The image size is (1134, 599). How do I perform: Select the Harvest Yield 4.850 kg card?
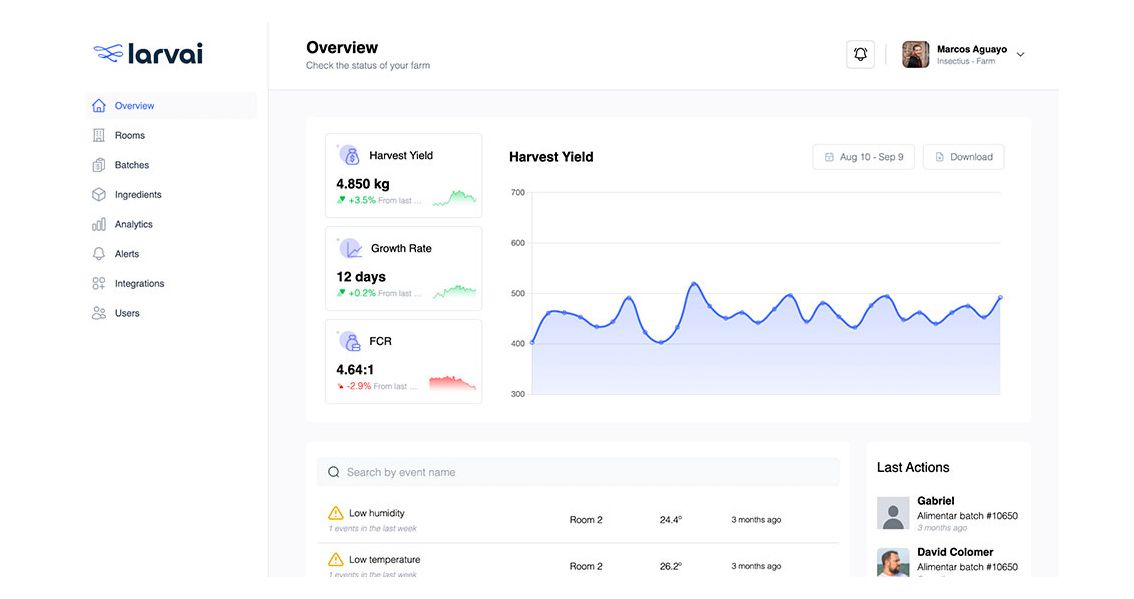coord(403,176)
